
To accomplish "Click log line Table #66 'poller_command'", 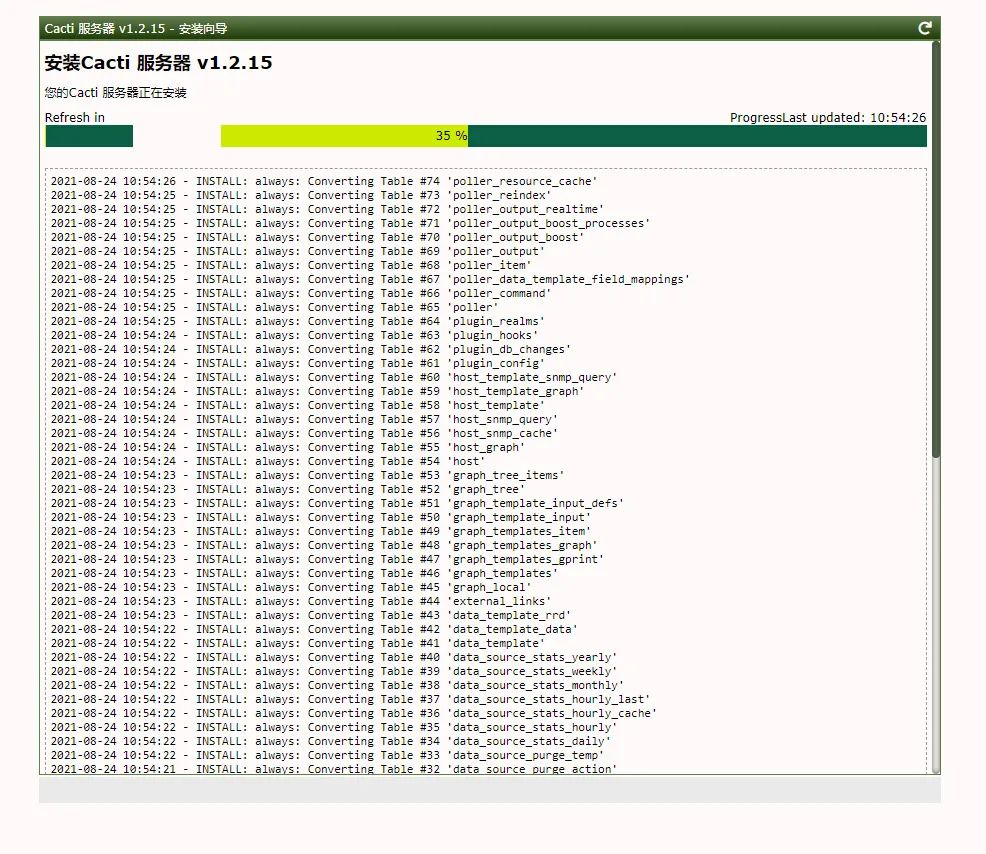I will pos(301,293).
